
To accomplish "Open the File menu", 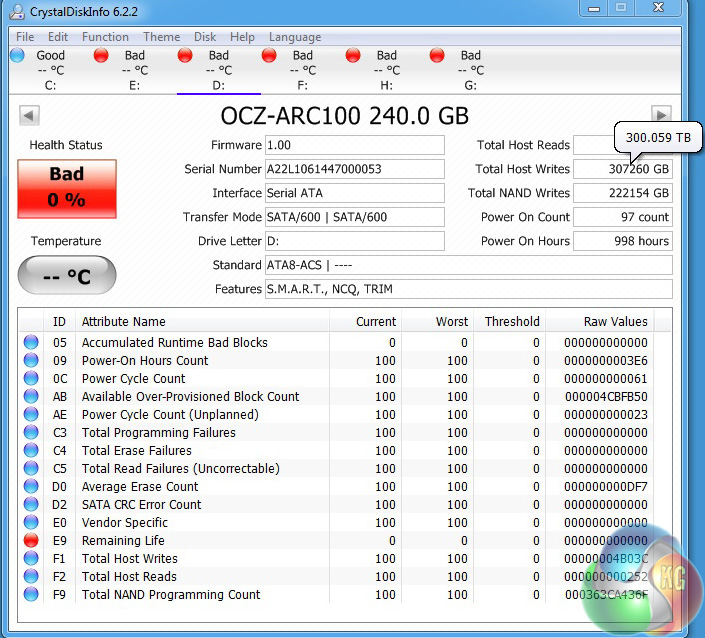I will 25,37.
